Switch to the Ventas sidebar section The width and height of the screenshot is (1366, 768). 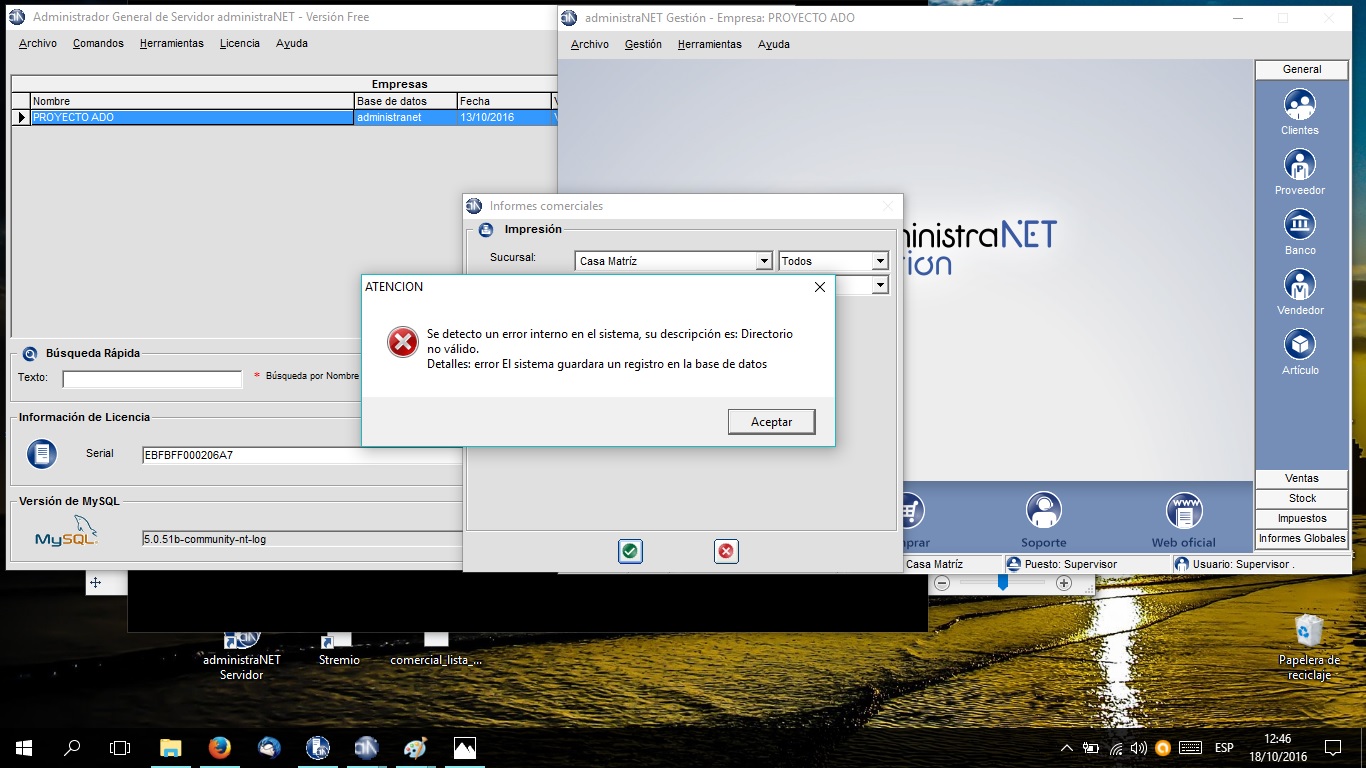click(x=1302, y=478)
